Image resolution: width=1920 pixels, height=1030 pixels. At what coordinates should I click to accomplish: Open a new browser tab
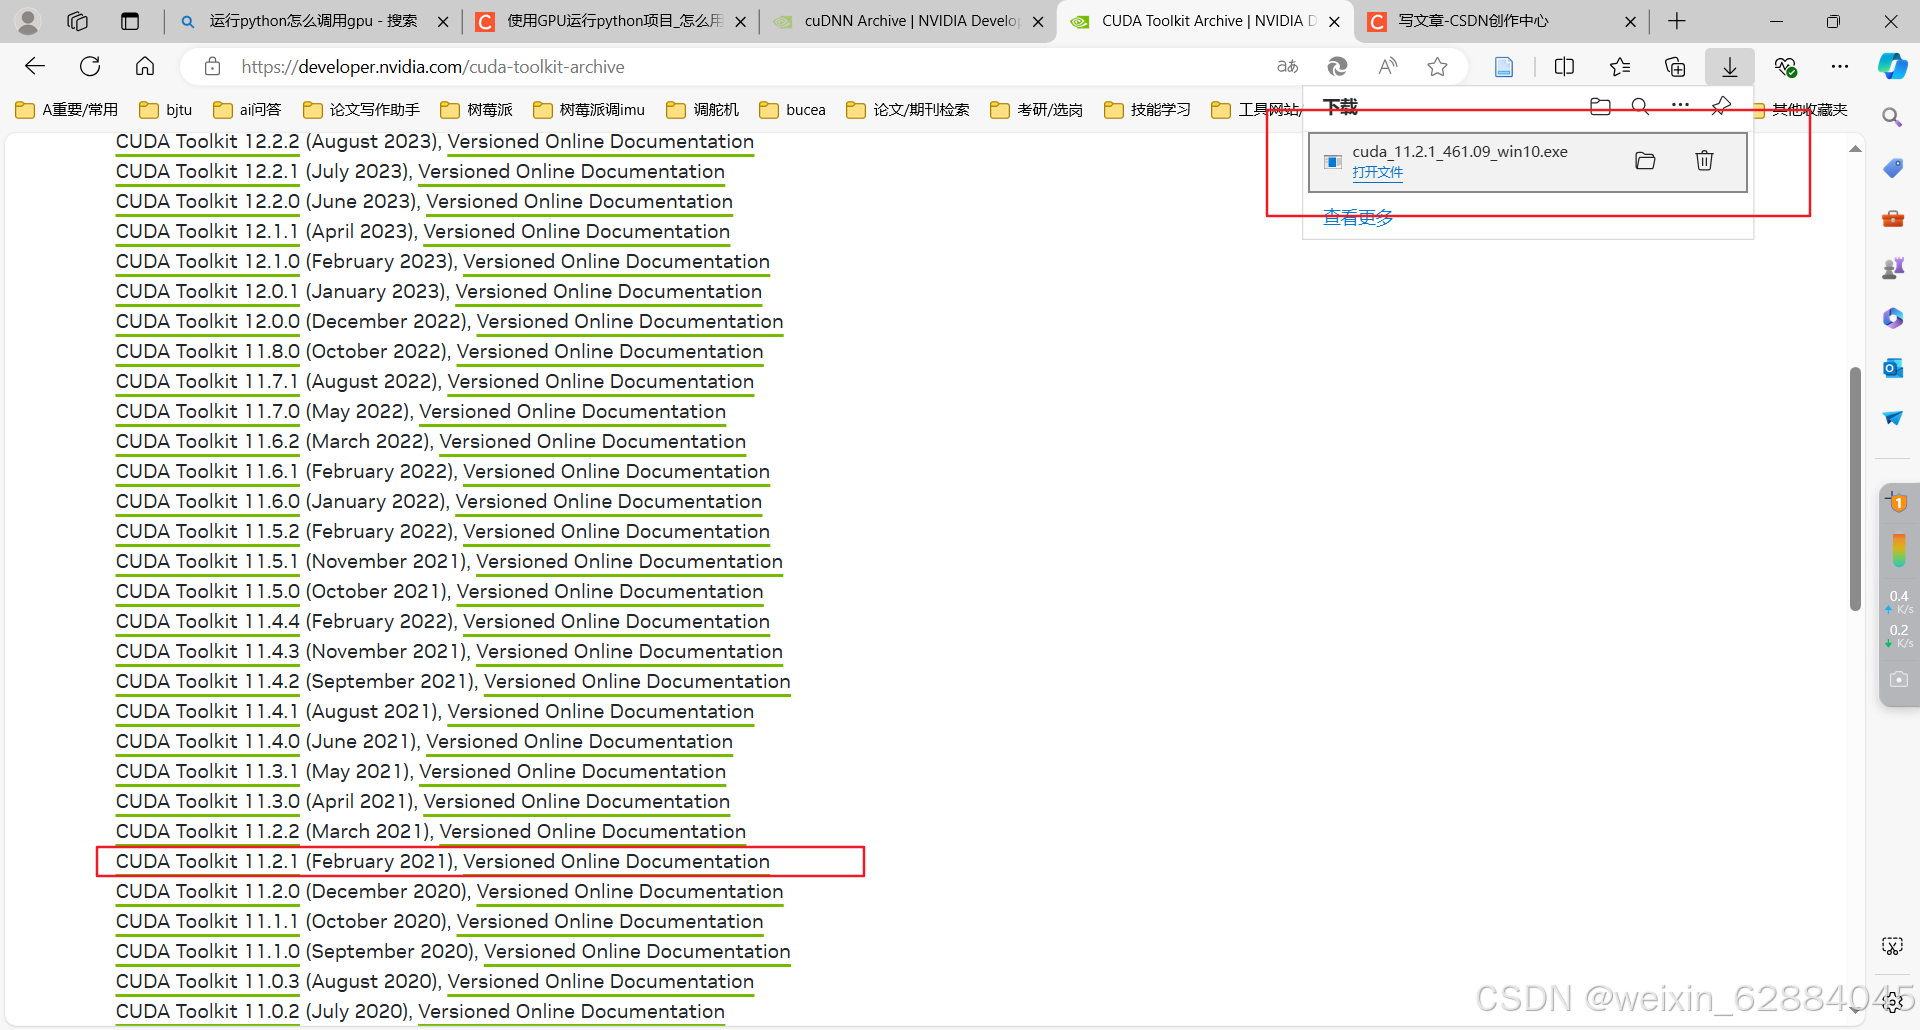[1677, 21]
